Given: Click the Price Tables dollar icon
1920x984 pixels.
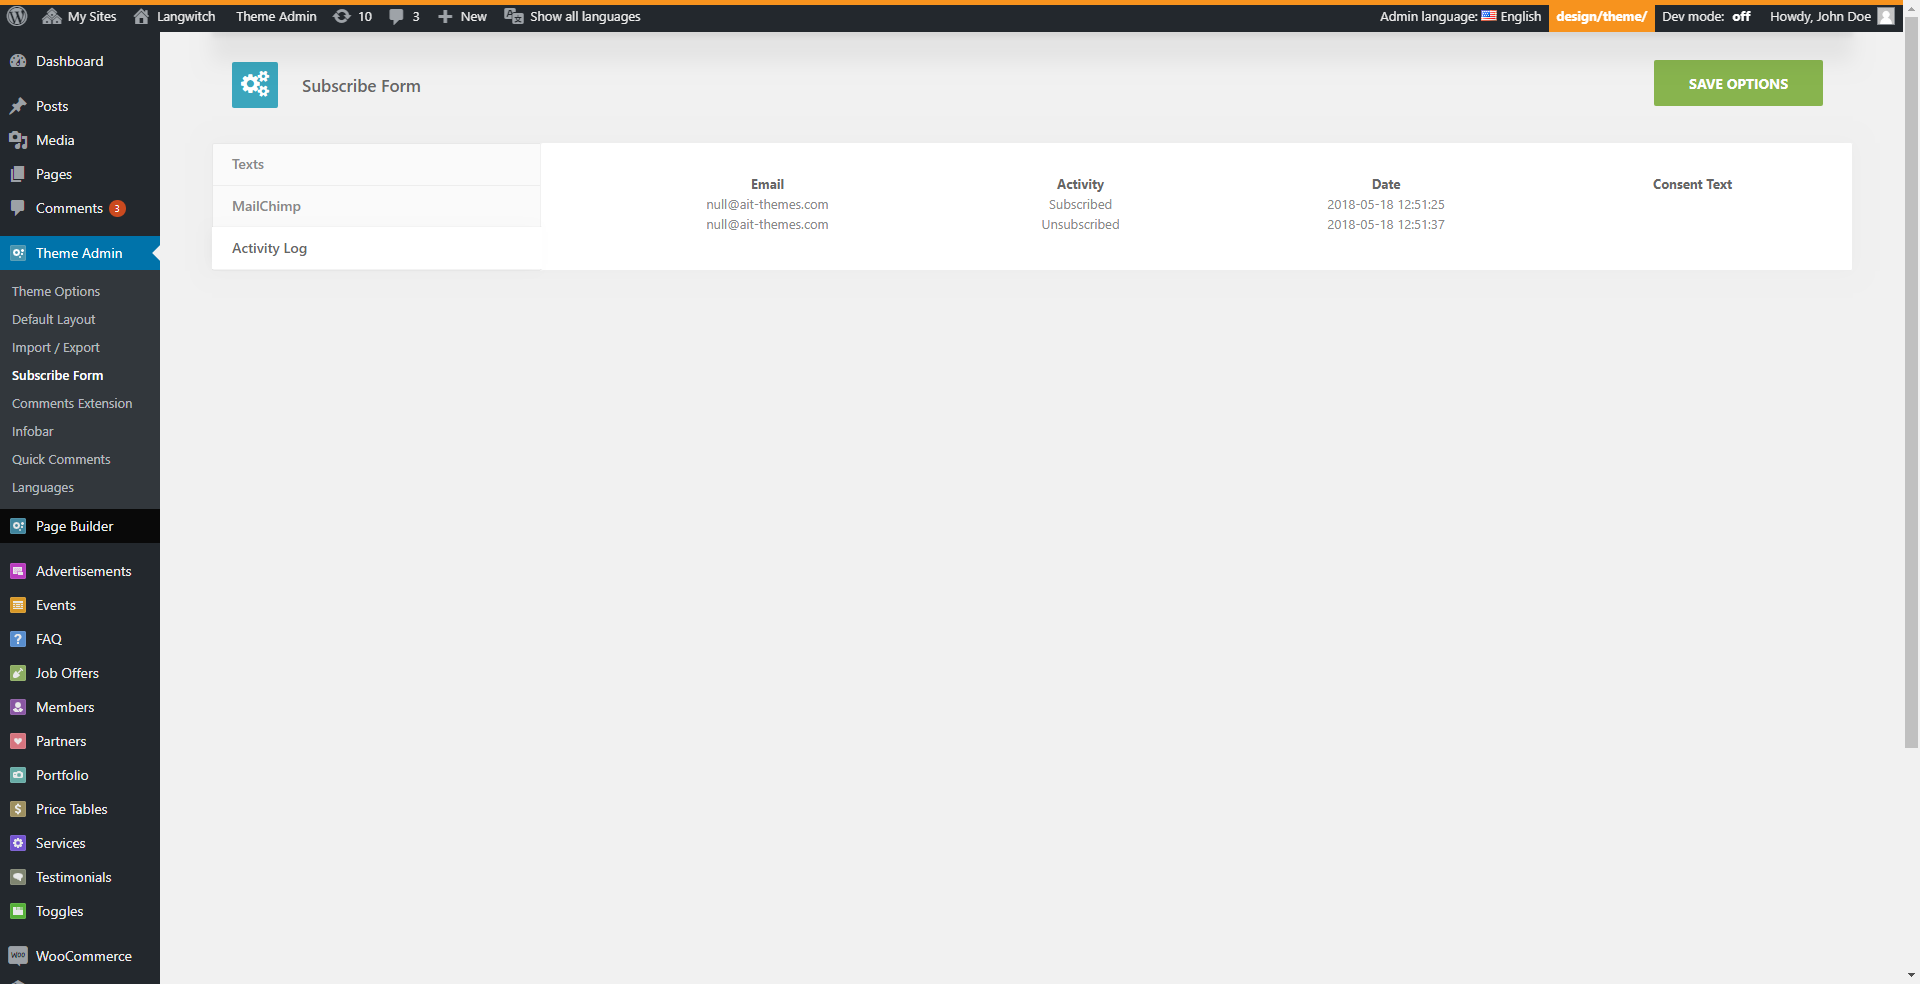Looking at the screenshot, I should point(18,809).
